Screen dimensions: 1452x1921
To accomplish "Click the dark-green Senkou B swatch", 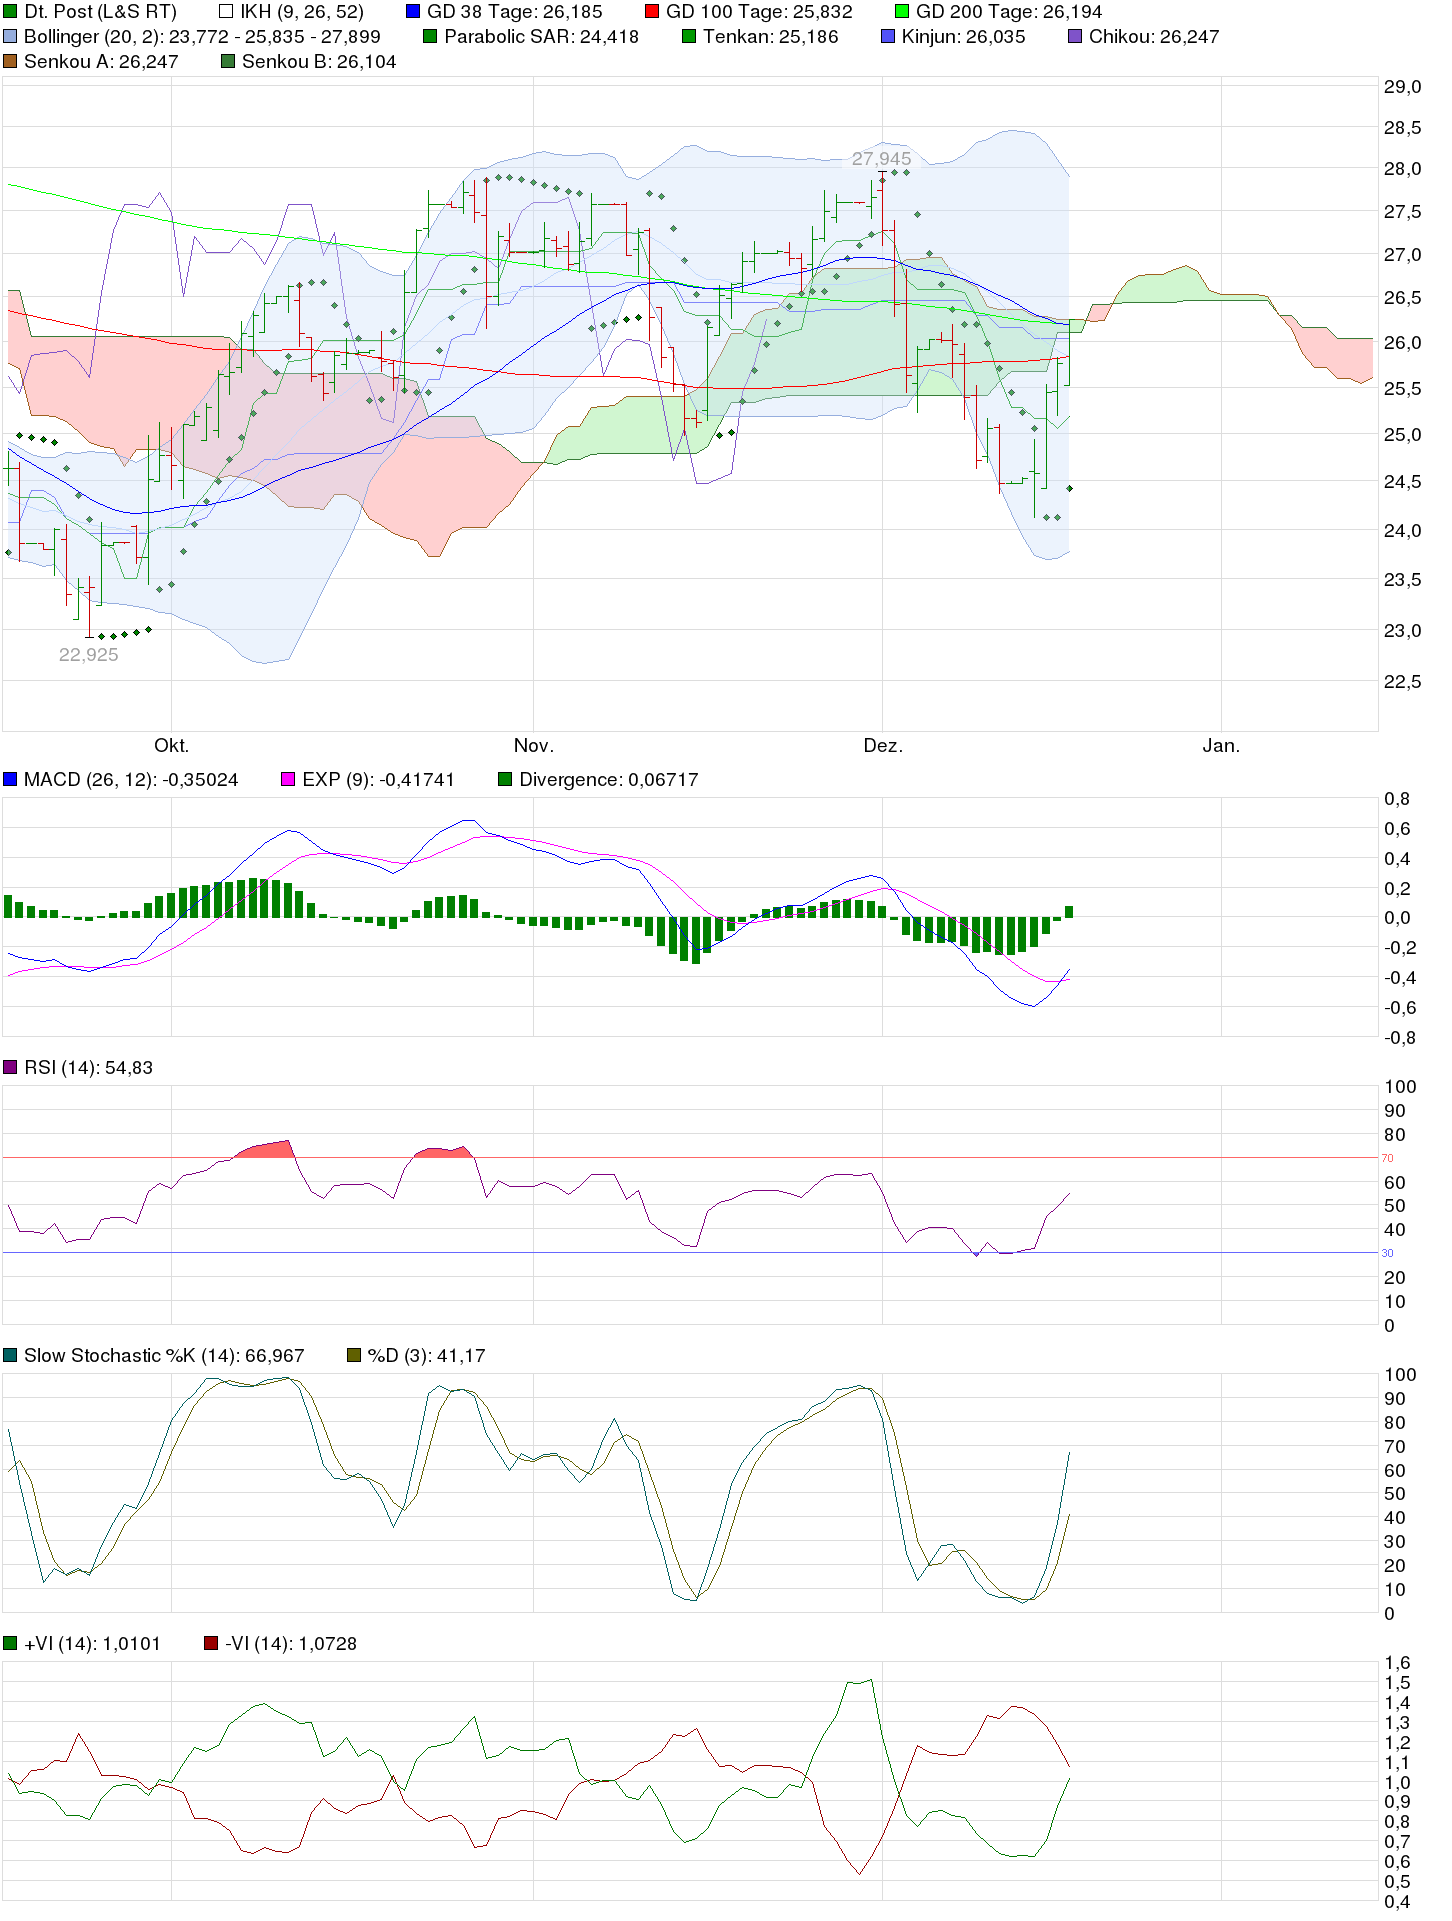I will [228, 62].
